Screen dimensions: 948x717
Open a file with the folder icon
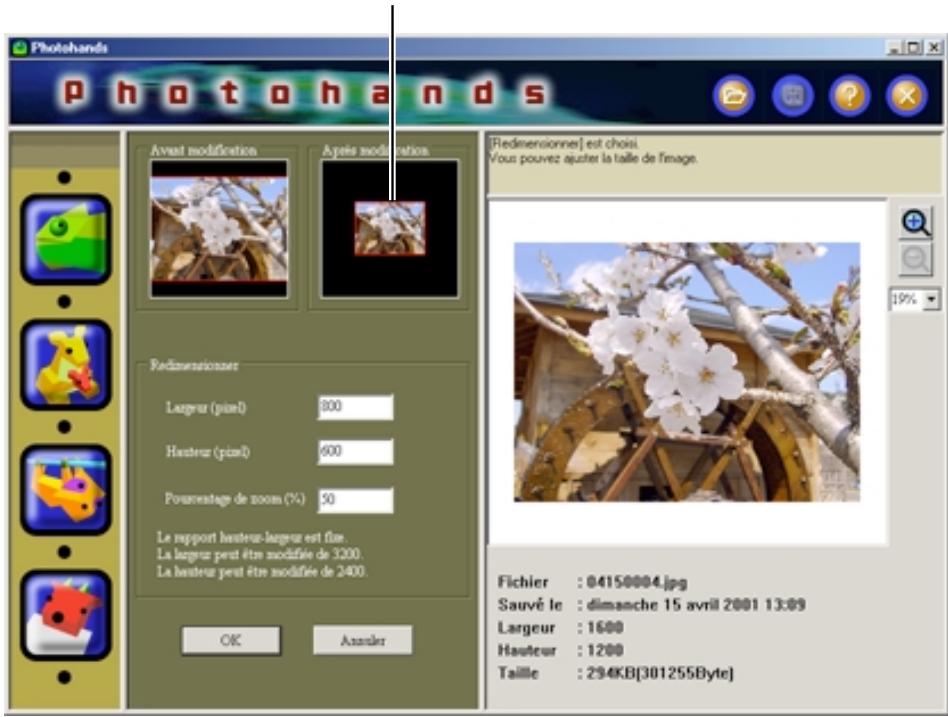[733, 96]
